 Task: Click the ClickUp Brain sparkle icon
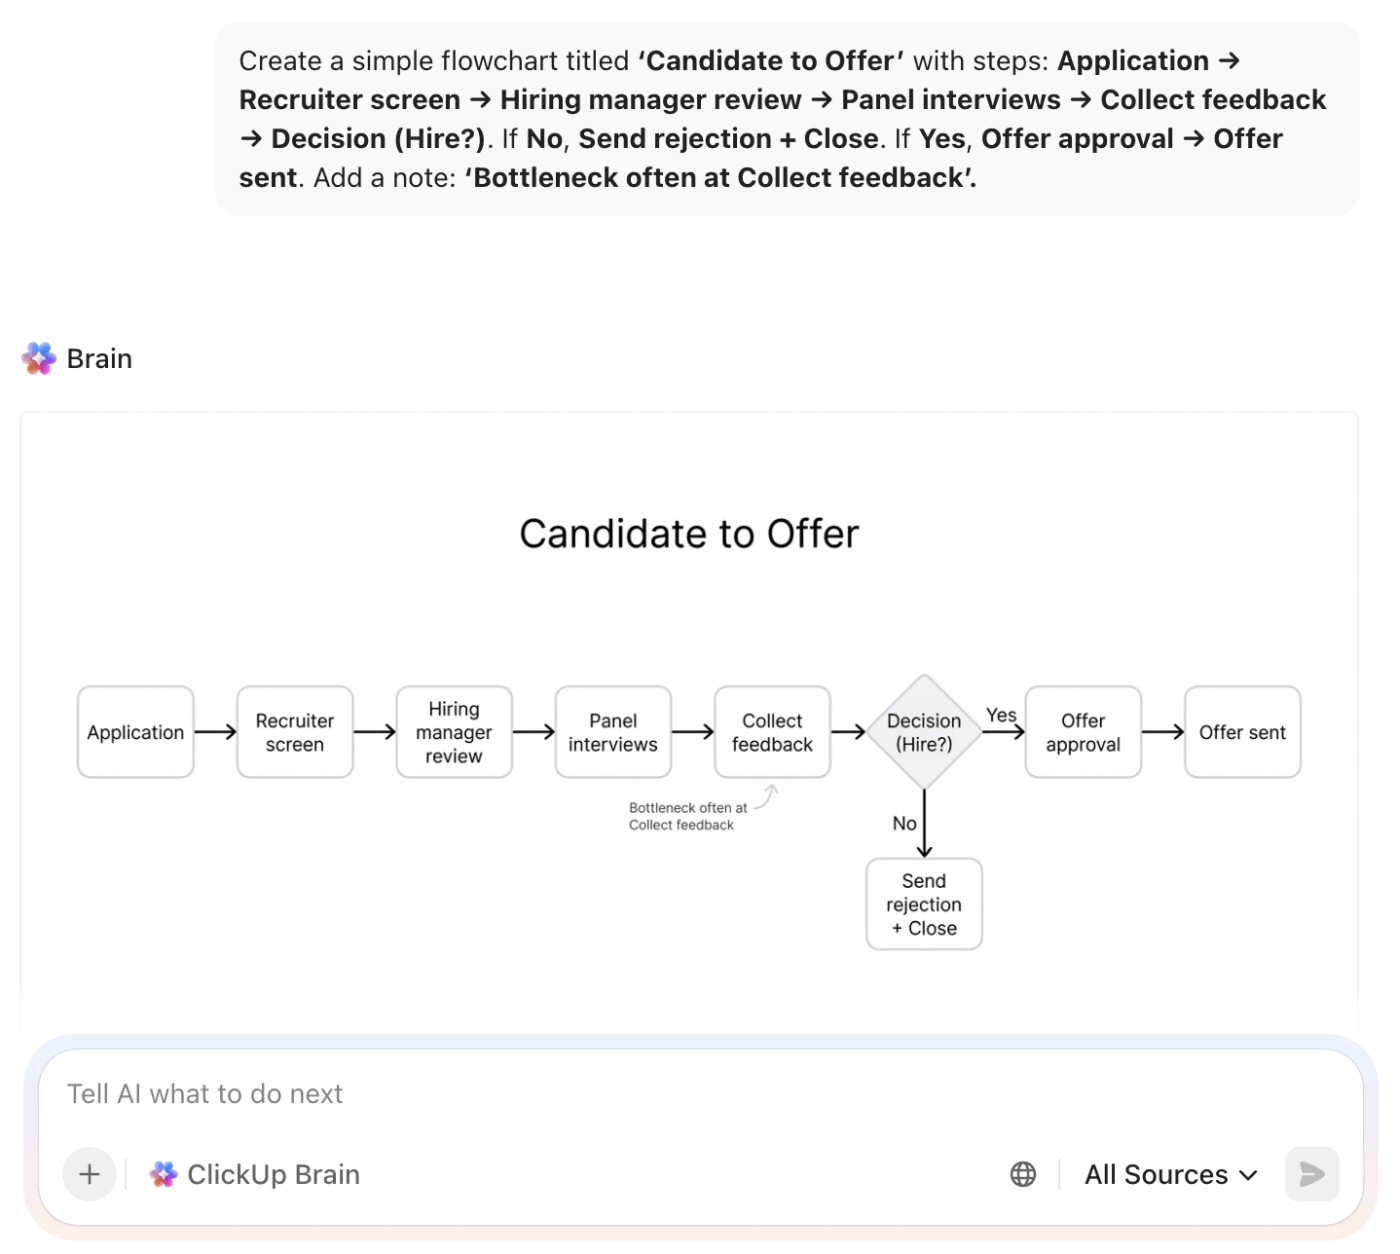pyautogui.click(x=163, y=1174)
